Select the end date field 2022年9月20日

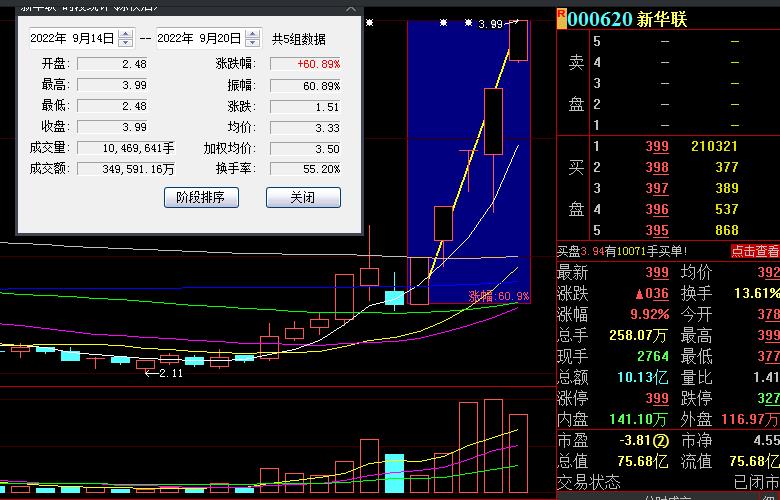[x=198, y=39]
